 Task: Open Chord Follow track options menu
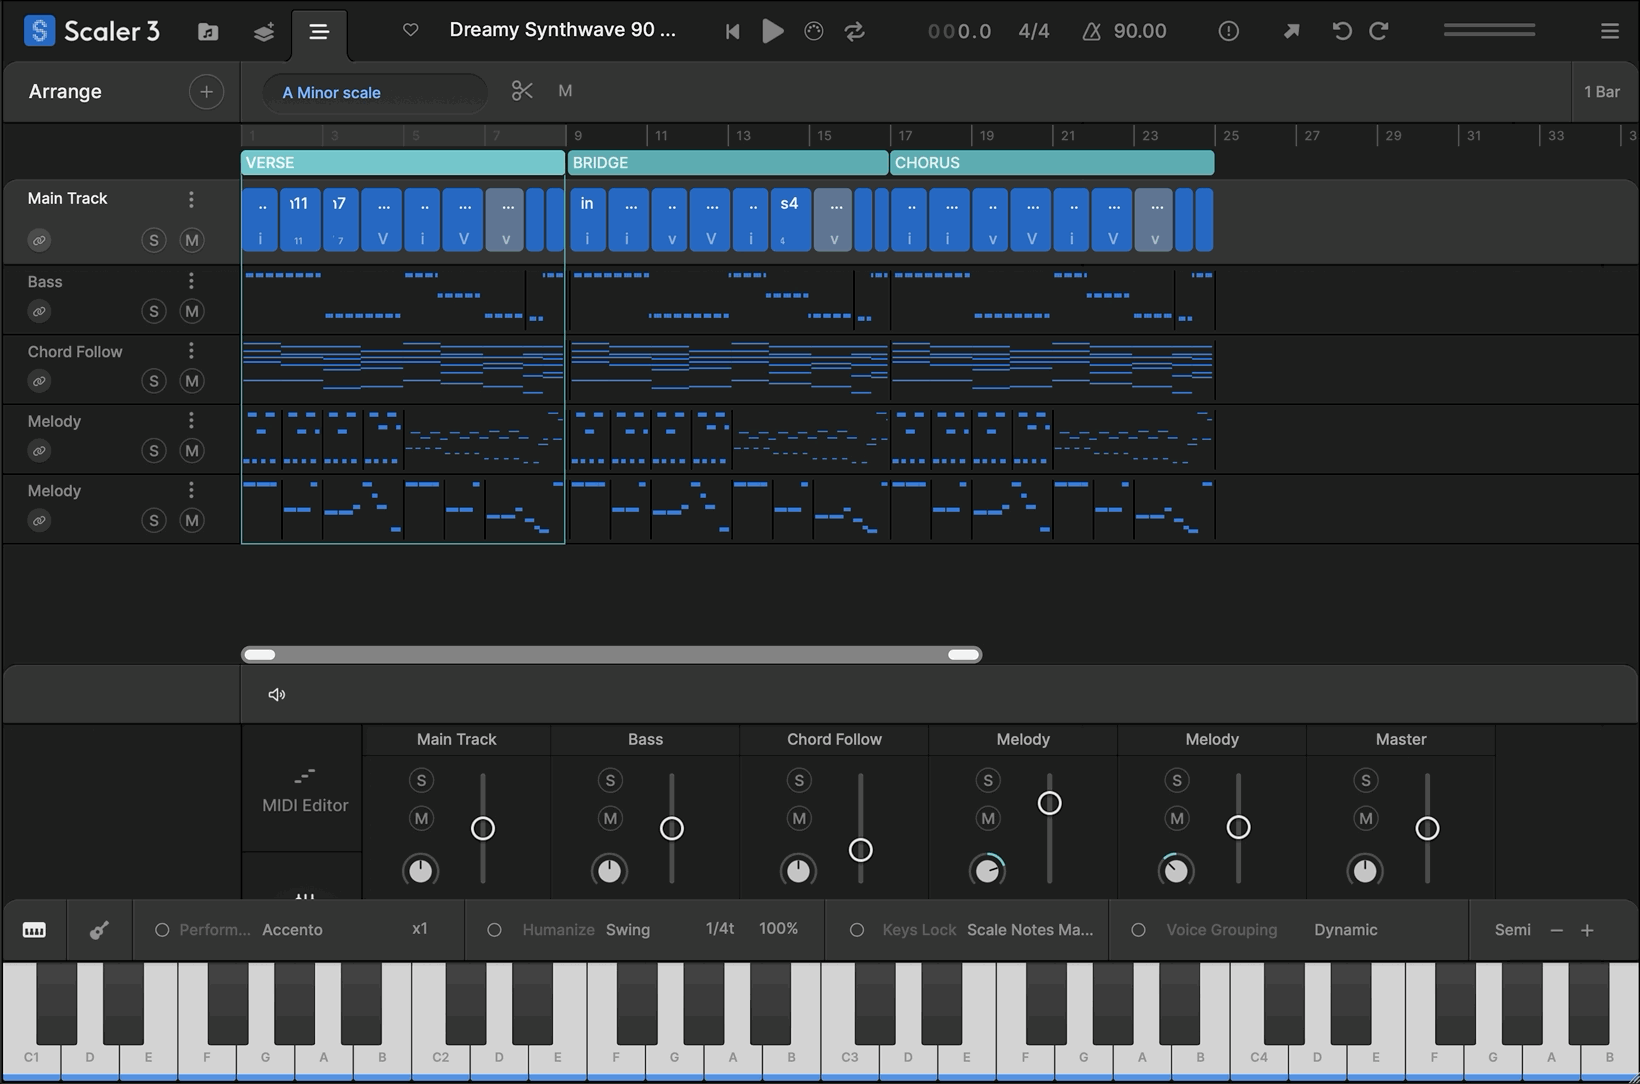click(191, 351)
